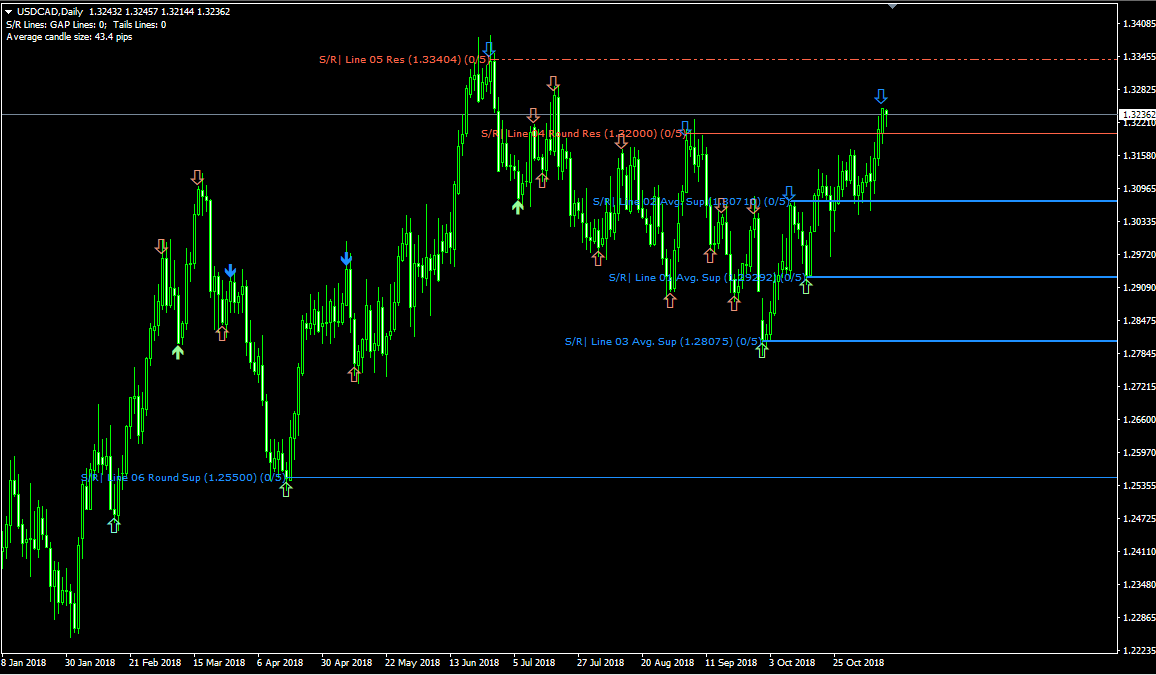Click the 8 Jan 2018 date label
This screenshot has width=1156, height=675.
tap(24, 662)
